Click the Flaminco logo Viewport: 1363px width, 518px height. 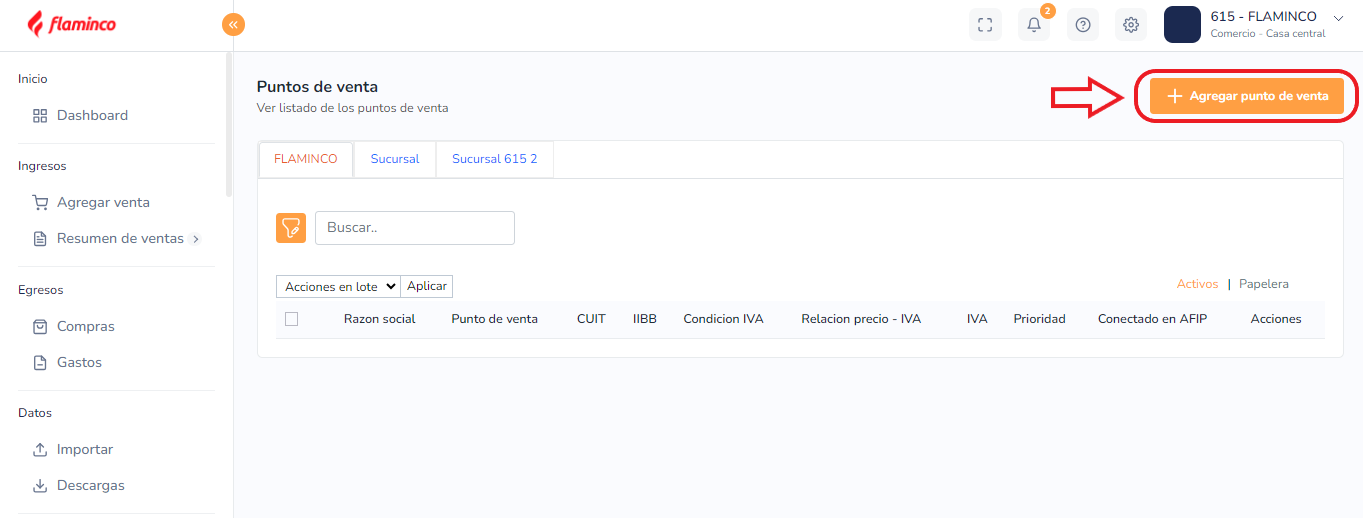[72, 24]
